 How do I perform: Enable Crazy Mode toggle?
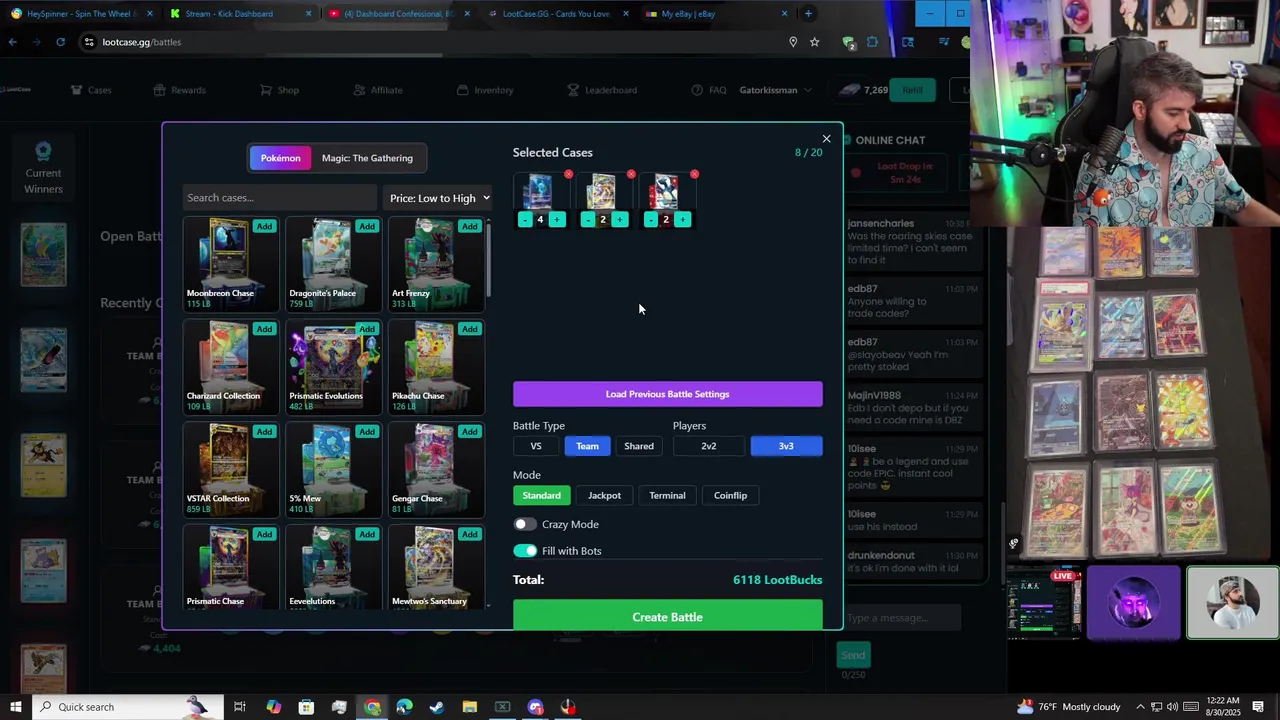(525, 524)
